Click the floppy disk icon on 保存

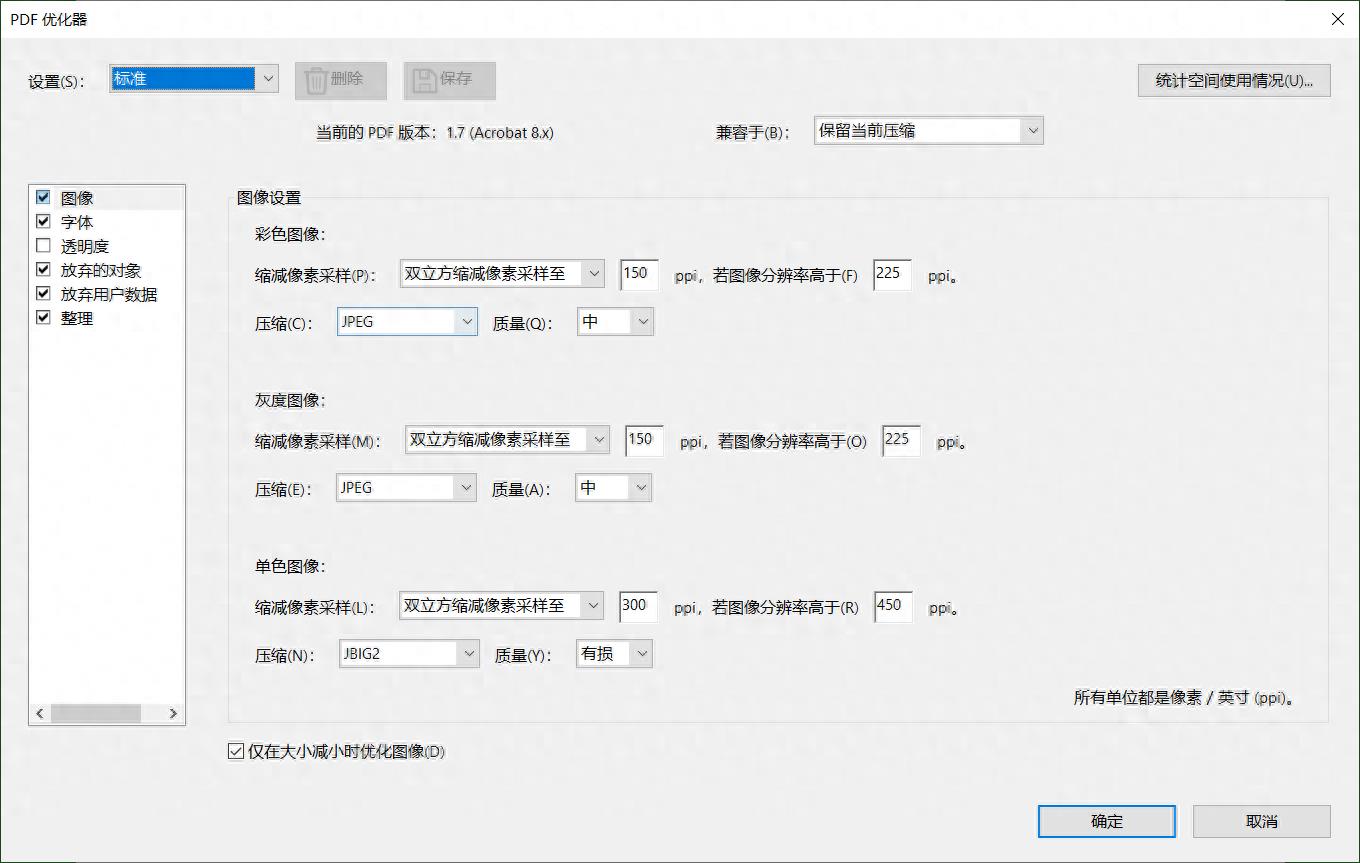pyautogui.click(x=425, y=80)
